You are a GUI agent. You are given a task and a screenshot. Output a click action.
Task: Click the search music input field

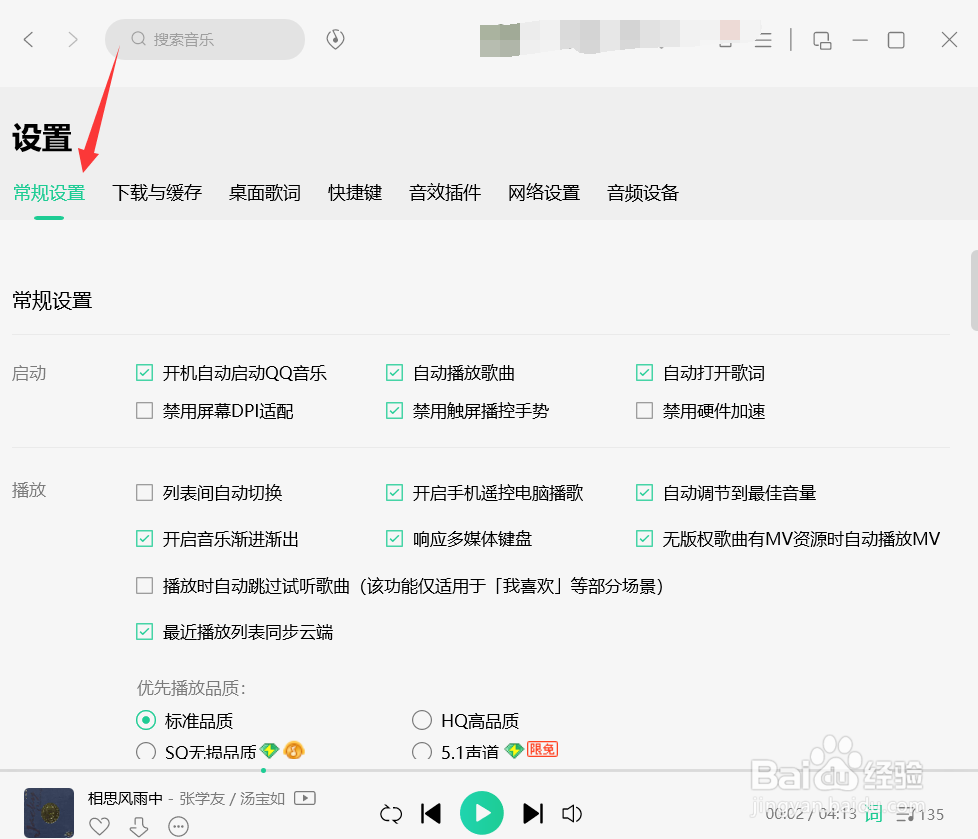(205, 39)
